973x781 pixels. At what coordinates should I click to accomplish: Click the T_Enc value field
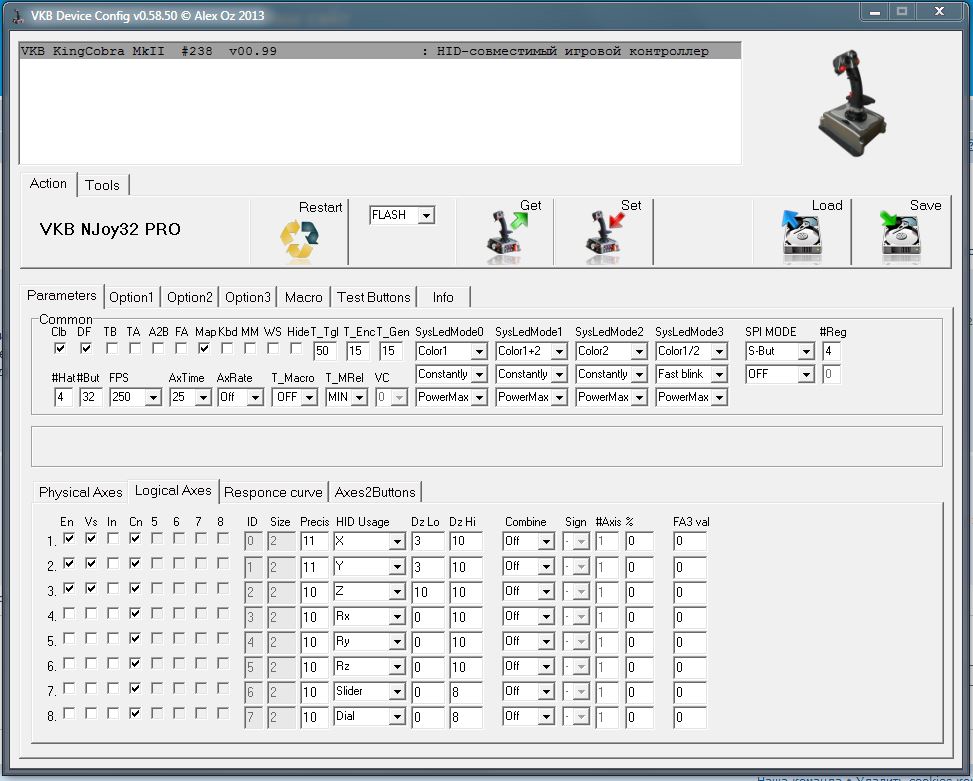358,351
